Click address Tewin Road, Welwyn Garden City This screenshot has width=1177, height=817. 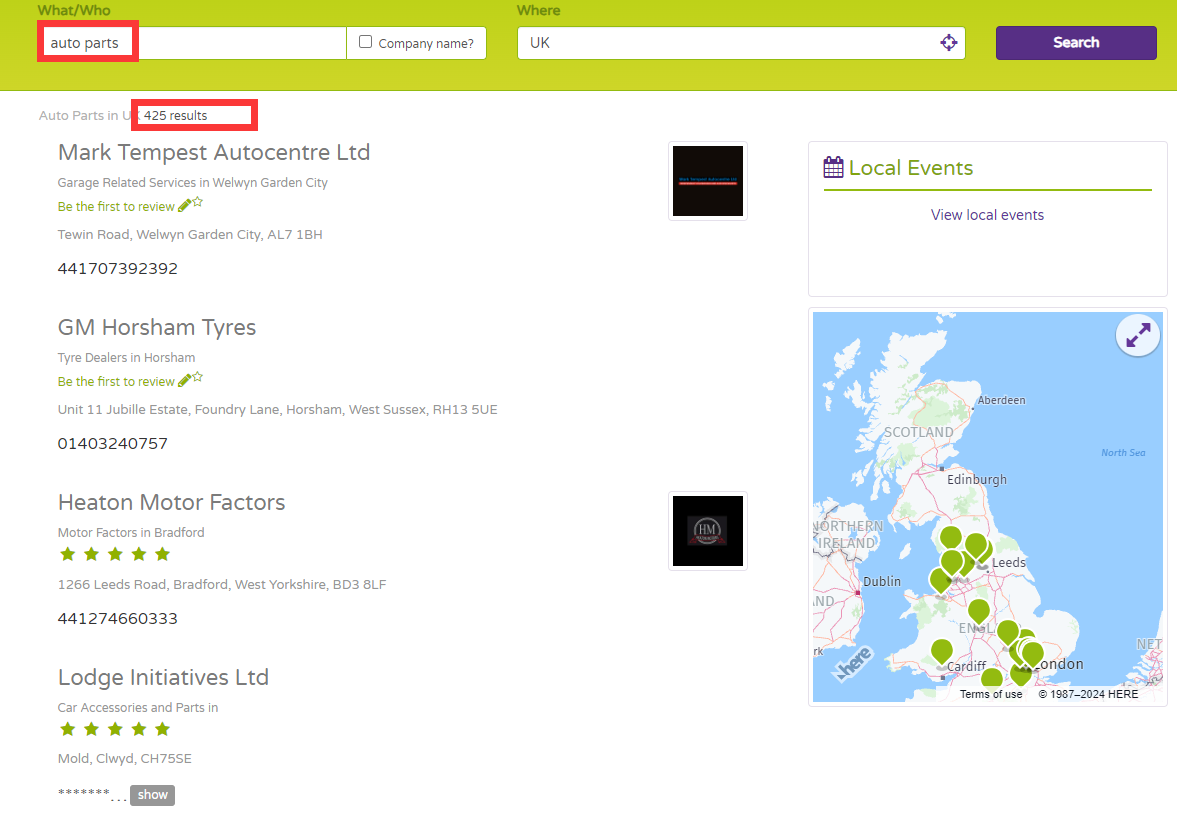tap(190, 234)
